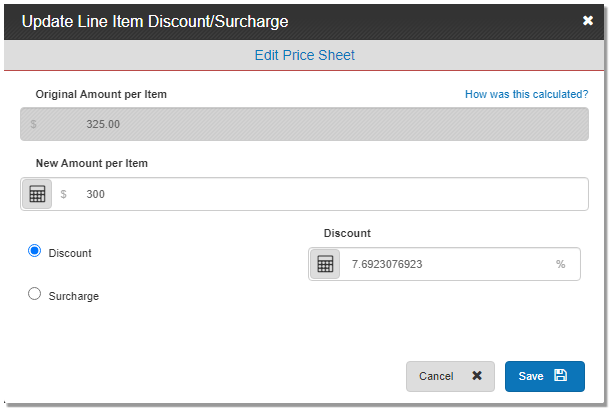Click the percent symbol in Discount field

pyautogui.click(x=561, y=264)
